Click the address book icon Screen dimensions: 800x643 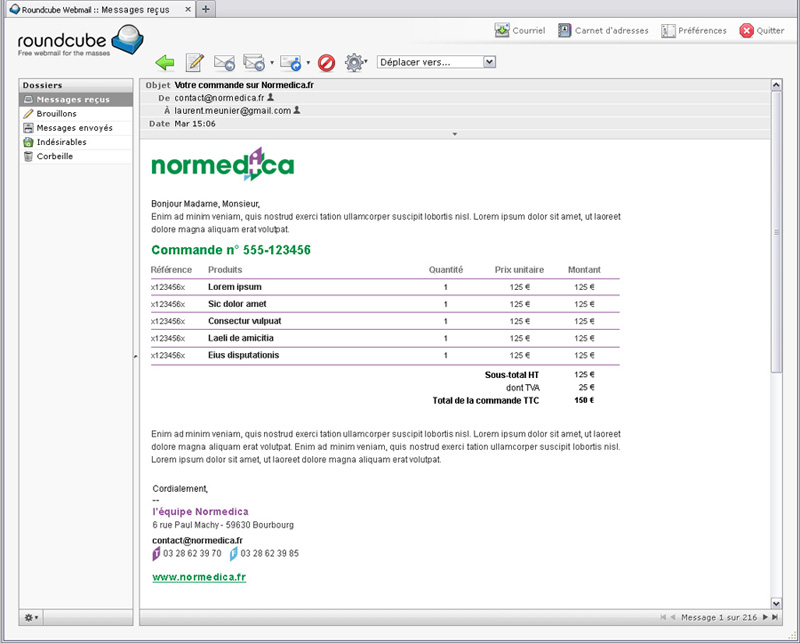pyautogui.click(x=564, y=30)
